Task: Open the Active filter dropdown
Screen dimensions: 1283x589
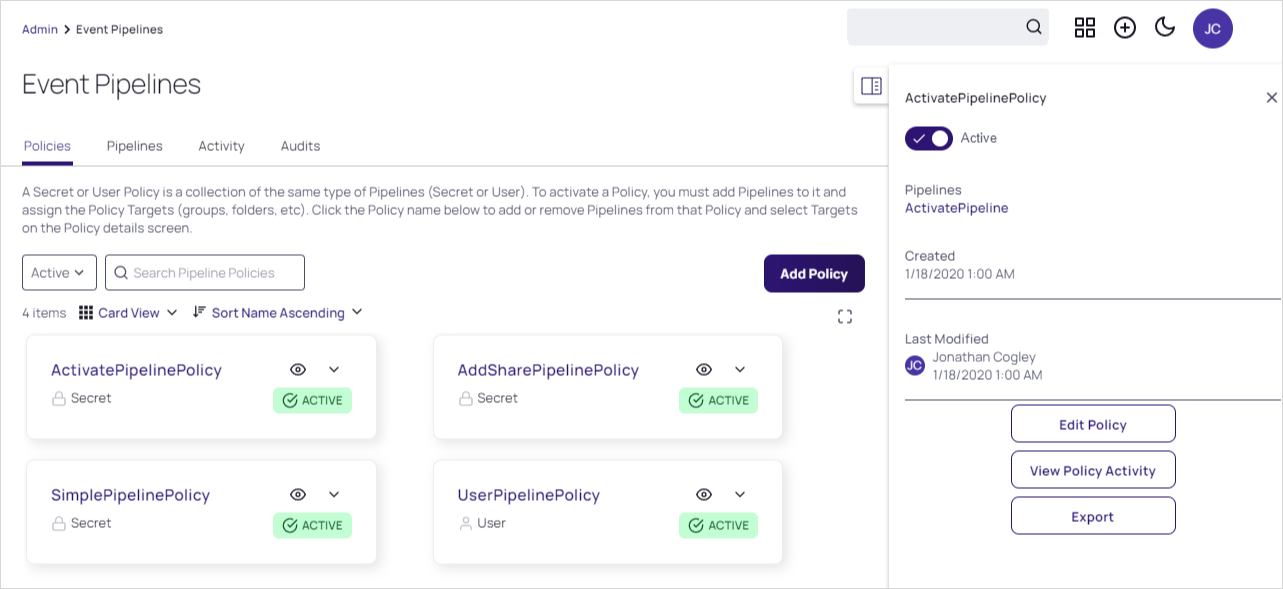Action: click(x=59, y=273)
